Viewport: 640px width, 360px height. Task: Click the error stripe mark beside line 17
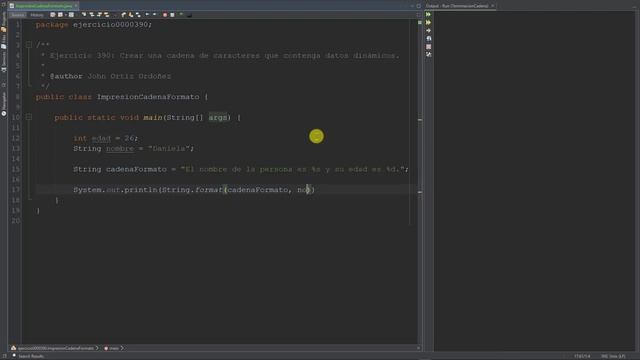pyautogui.click(x=420, y=192)
